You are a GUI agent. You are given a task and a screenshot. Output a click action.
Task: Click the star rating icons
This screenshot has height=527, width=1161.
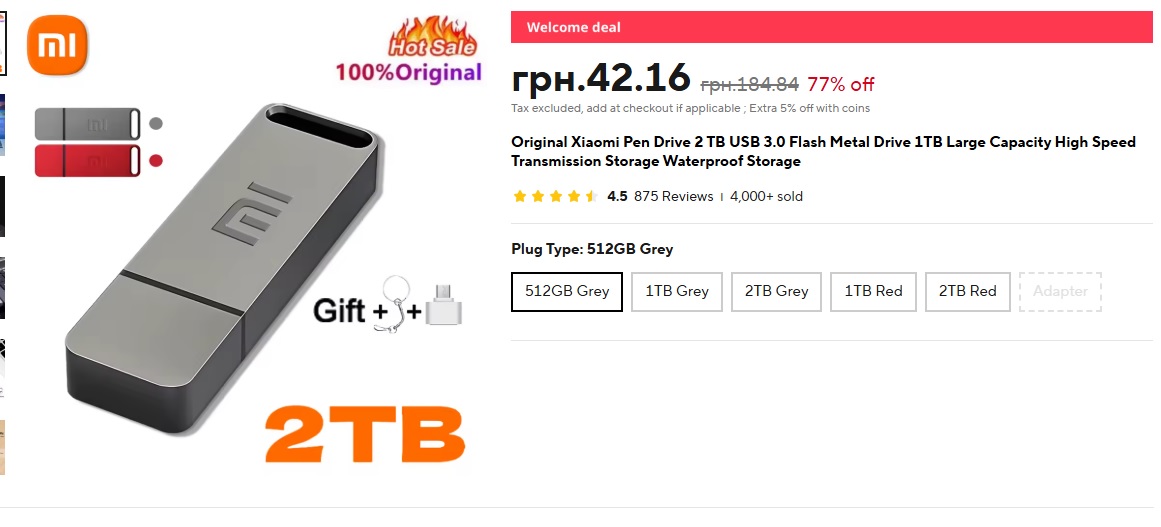tap(555, 196)
